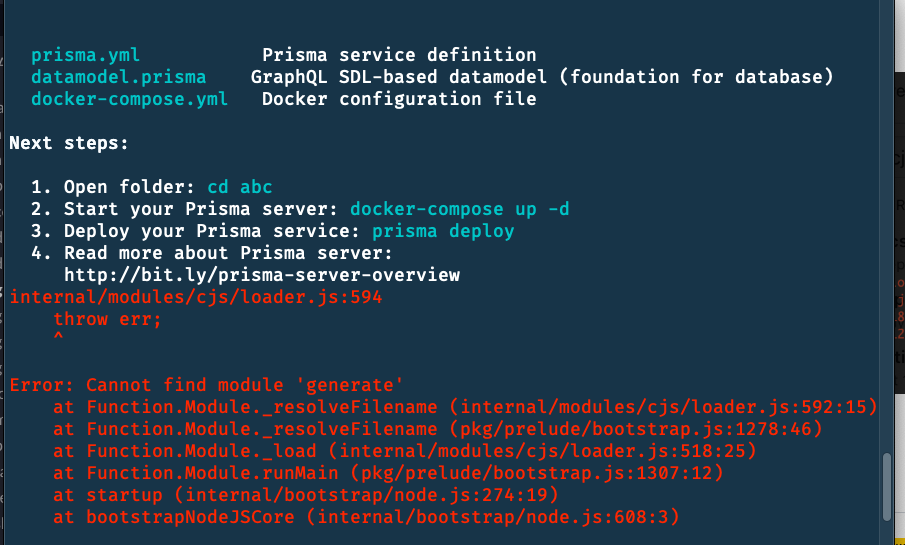Screen dimensions: 905x545
Task: Click the 'cd abc' command text
Action: click(240, 187)
